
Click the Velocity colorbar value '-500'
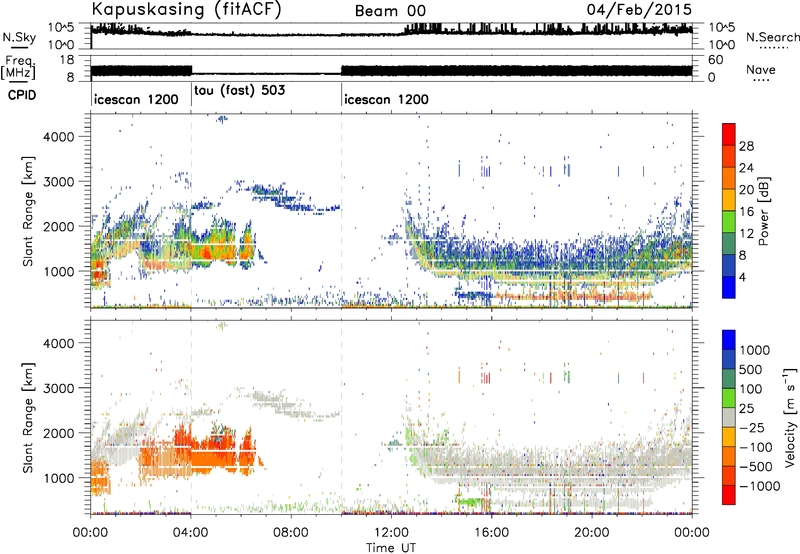[756, 466]
